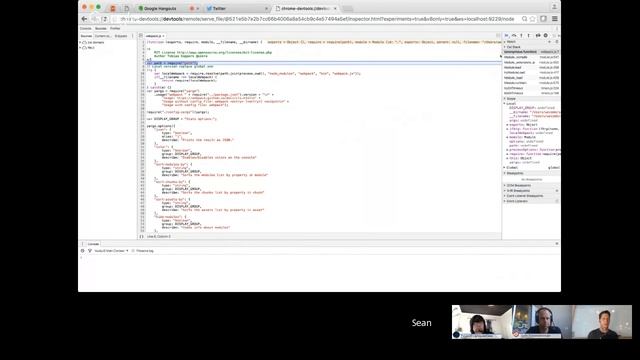The image size is (640, 360).
Task: Click the Chrome profile icon at top right
Action: point(554,7)
